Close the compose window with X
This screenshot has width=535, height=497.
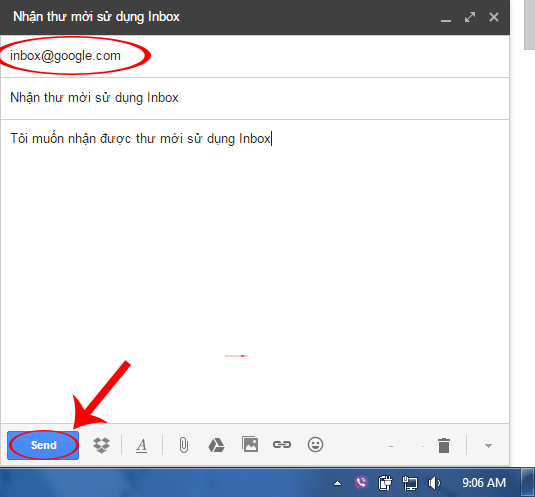(x=494, y=17)
